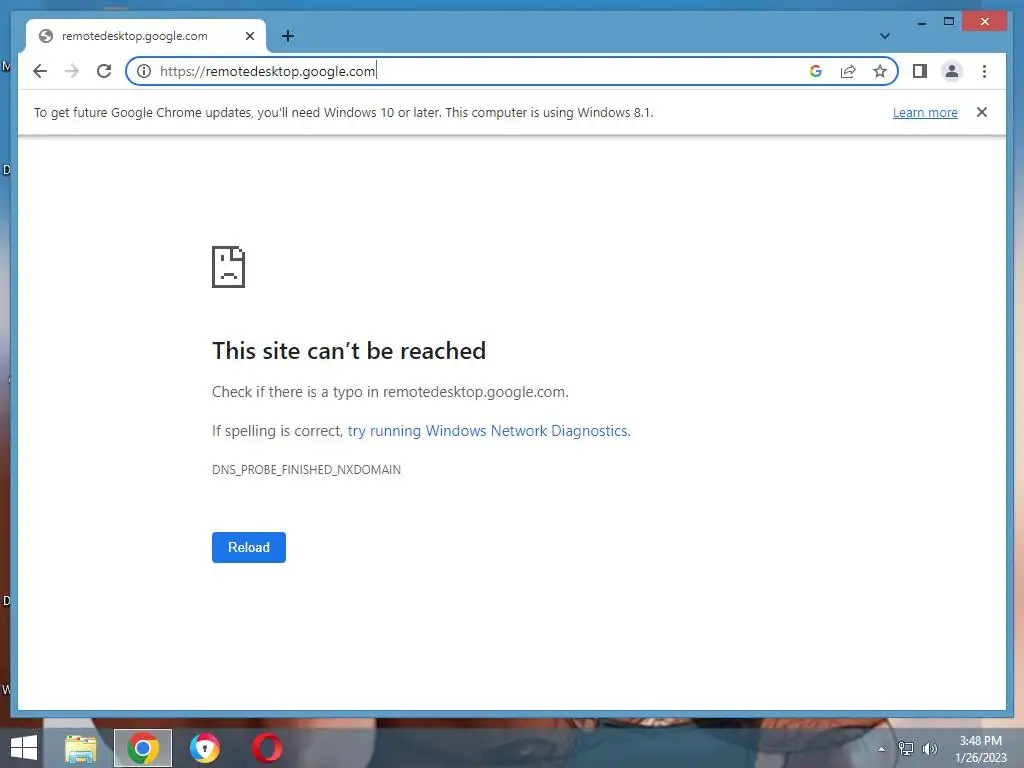Click the sad page error icon

(x=229, y=267)
